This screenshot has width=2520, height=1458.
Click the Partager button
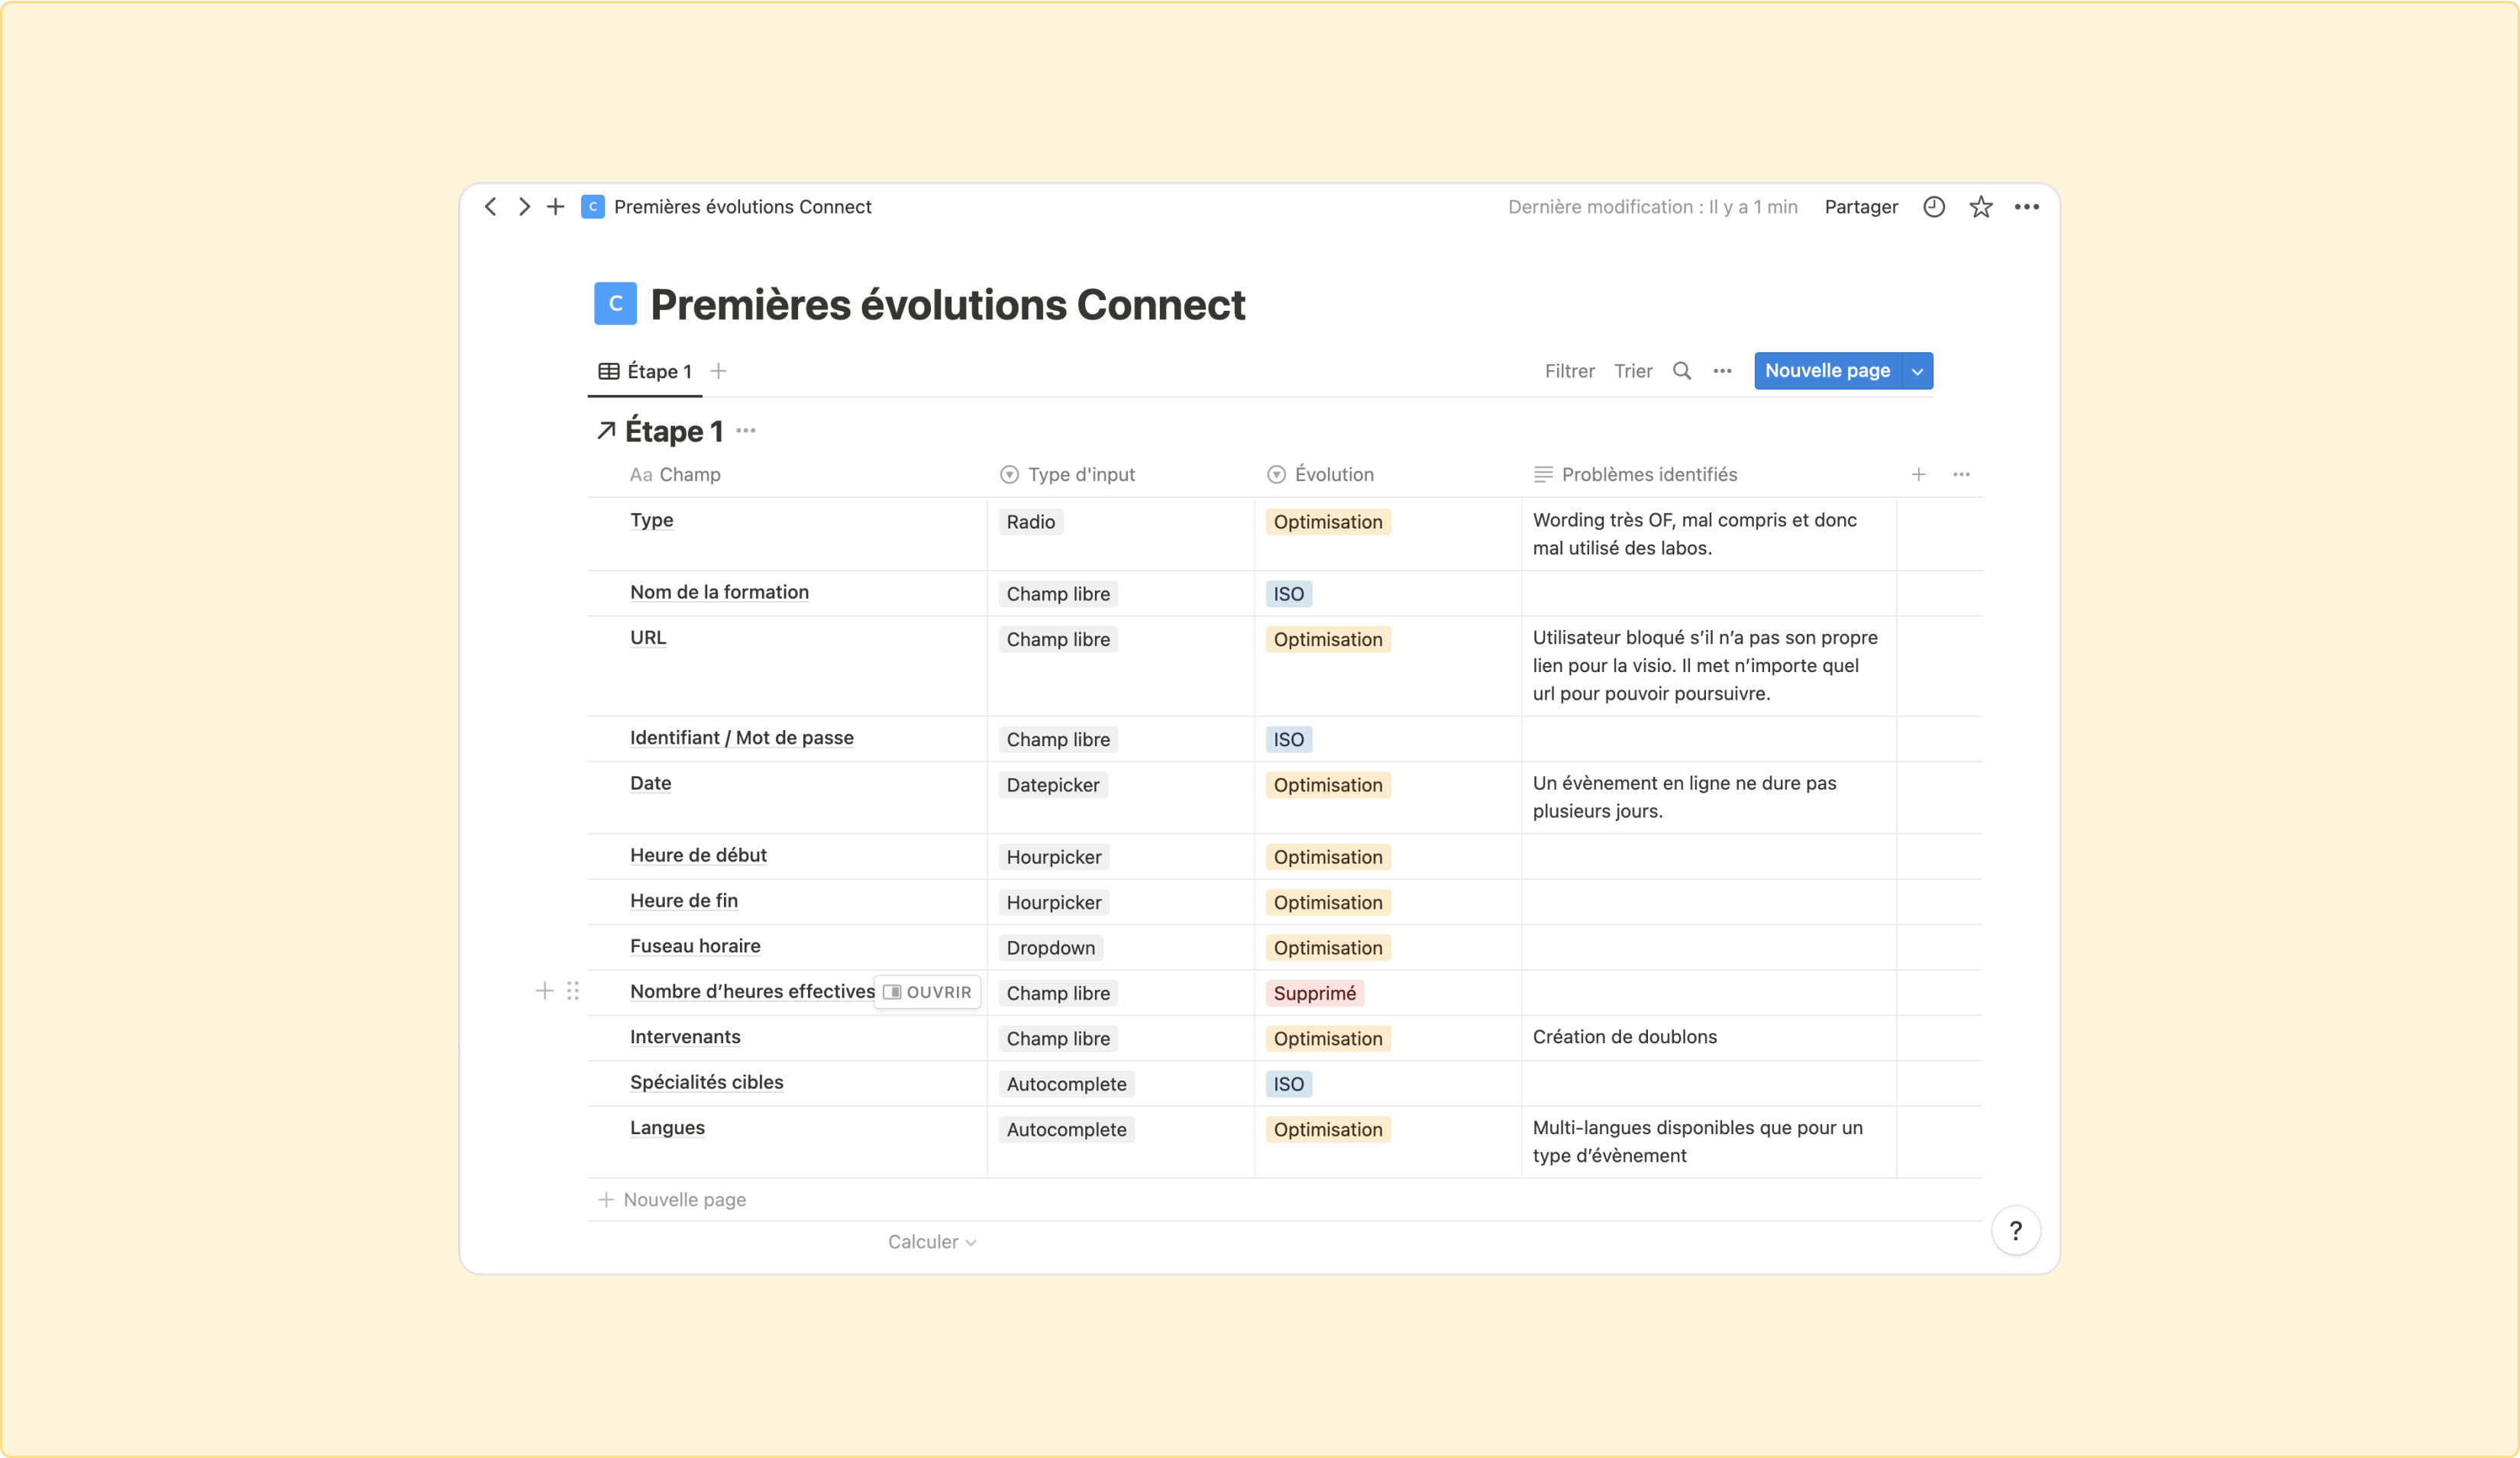coord(1860,206)
